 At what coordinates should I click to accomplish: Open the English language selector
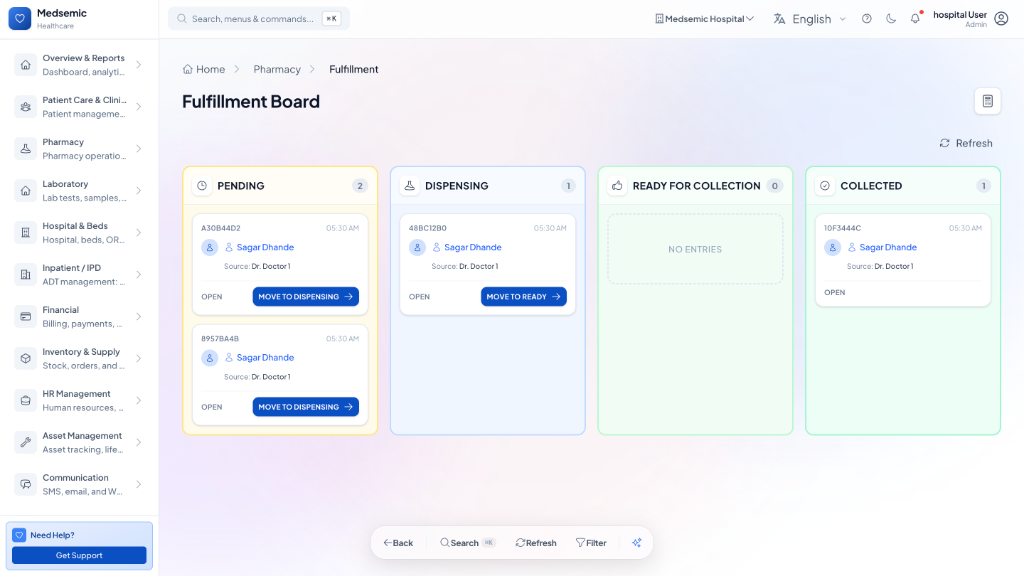[810, 19]
